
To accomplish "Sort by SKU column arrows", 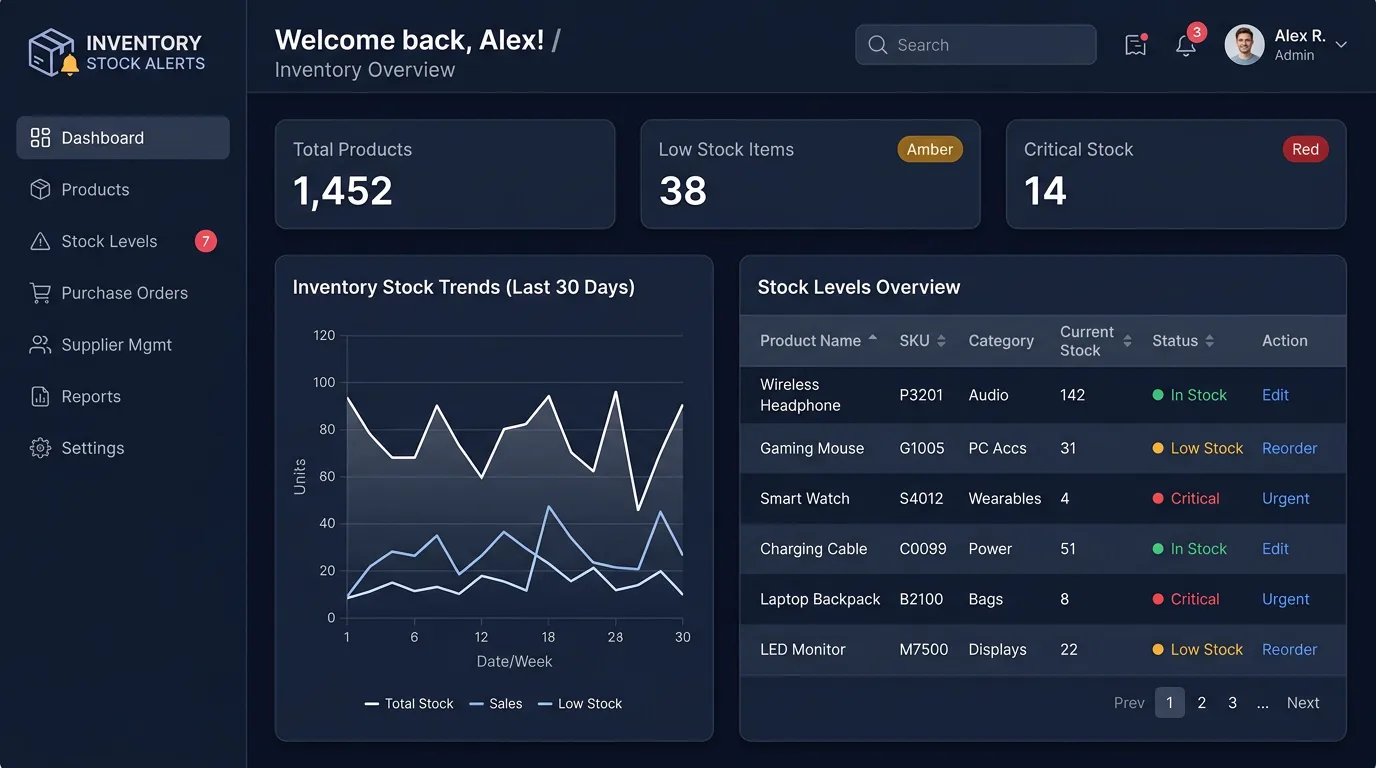I will (941, 341).
